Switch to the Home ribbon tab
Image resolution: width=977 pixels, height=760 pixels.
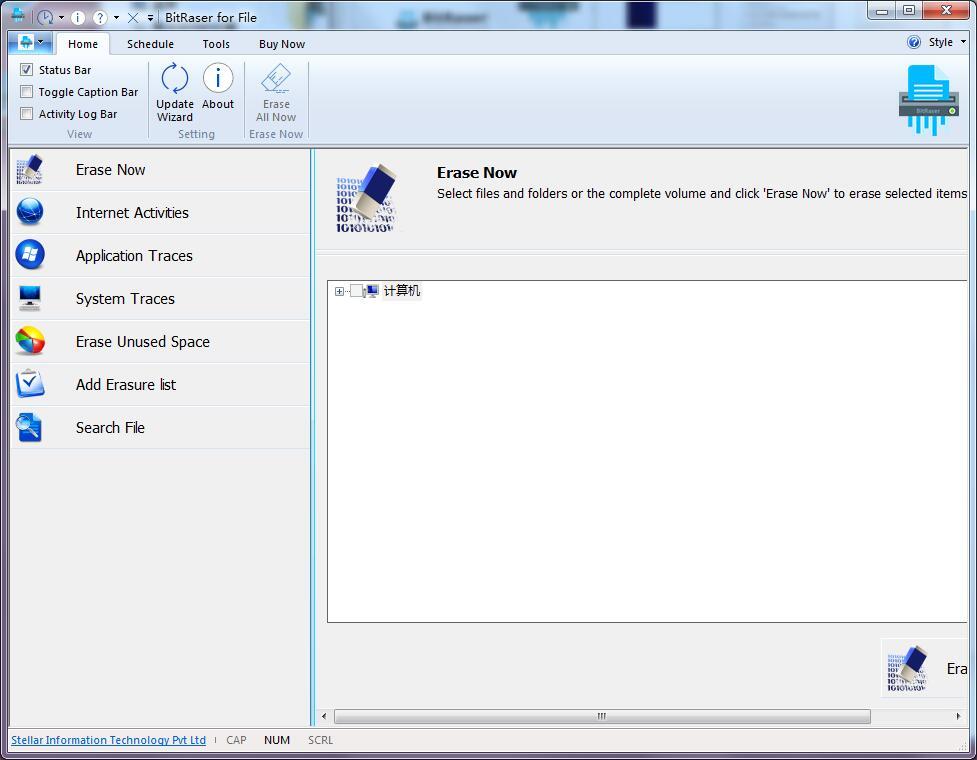click(x=83, y=44)
